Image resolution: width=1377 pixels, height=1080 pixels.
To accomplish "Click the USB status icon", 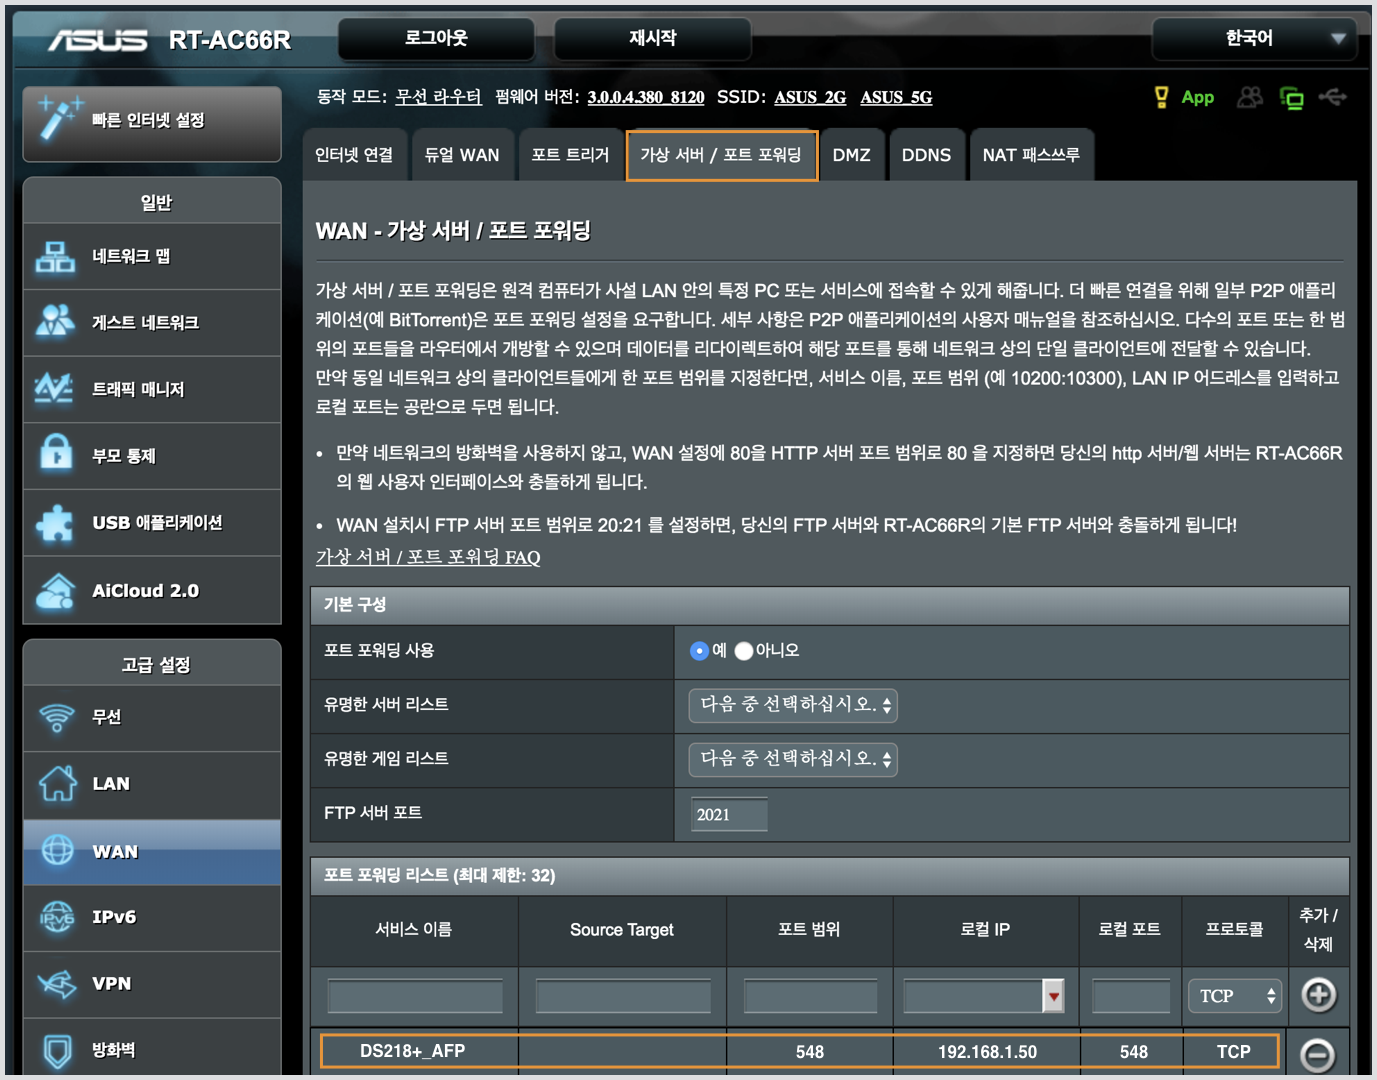I will click(1333, 97).
